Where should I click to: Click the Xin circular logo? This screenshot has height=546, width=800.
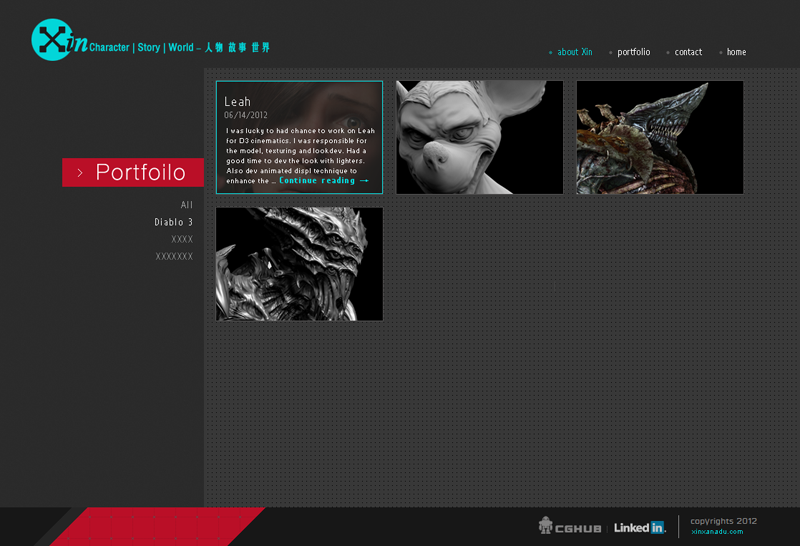click(53, 40)
